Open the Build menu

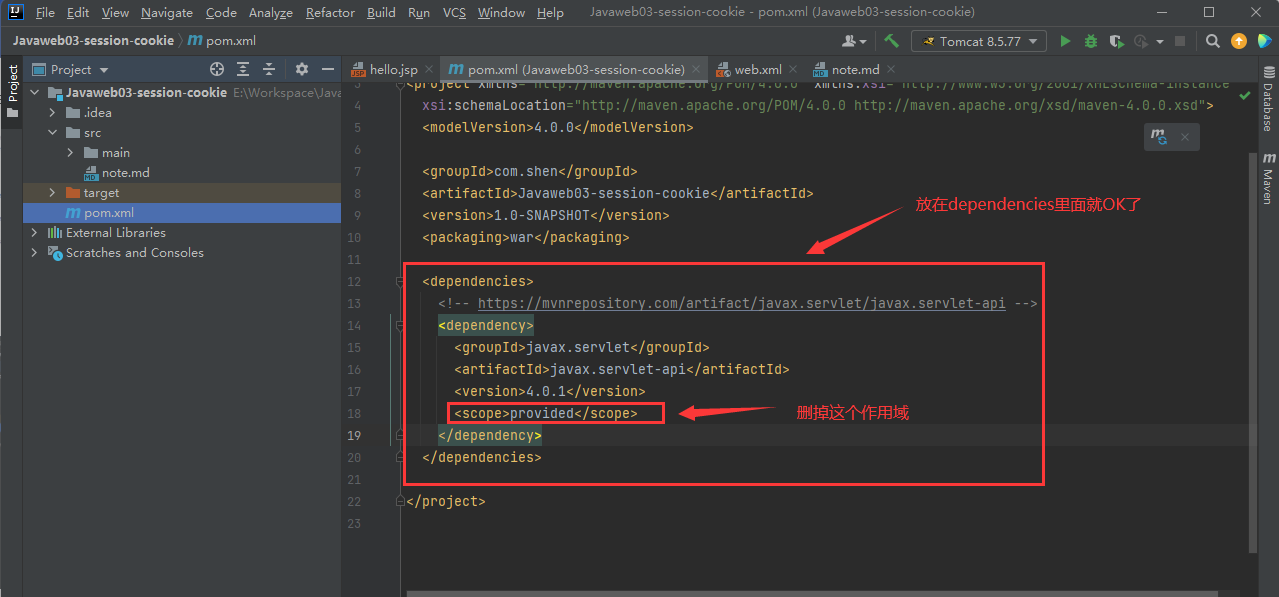pyautogui.click(x=381, y=13)
